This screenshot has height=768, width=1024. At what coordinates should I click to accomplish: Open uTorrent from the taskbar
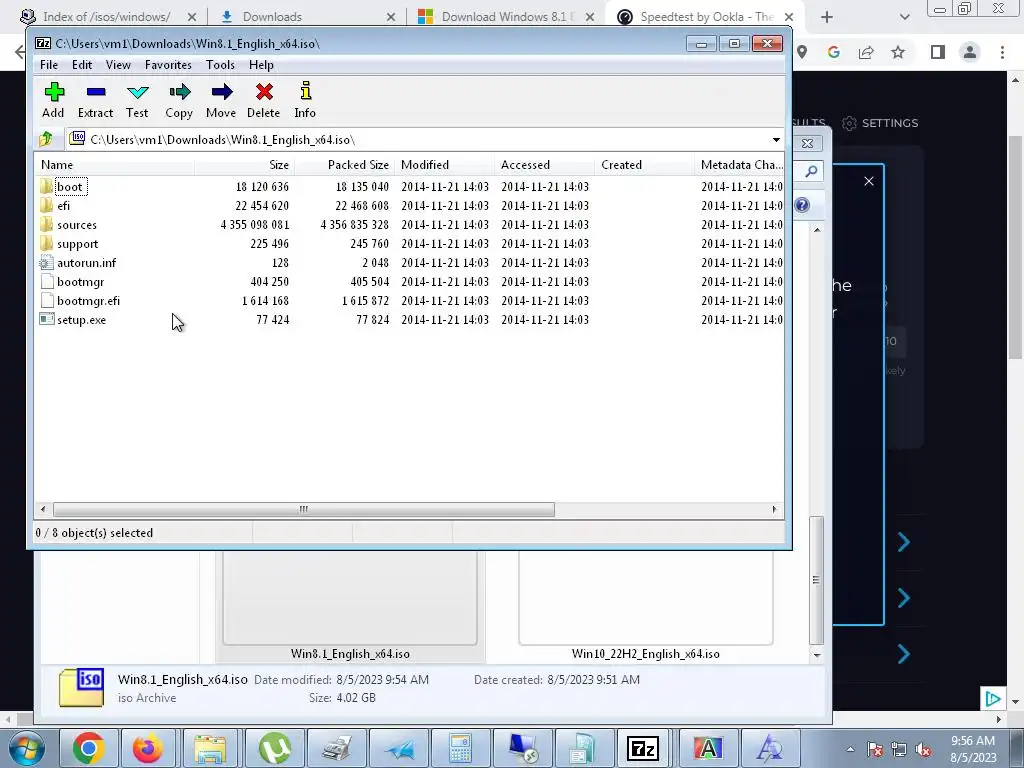click(x=274, y=748)
